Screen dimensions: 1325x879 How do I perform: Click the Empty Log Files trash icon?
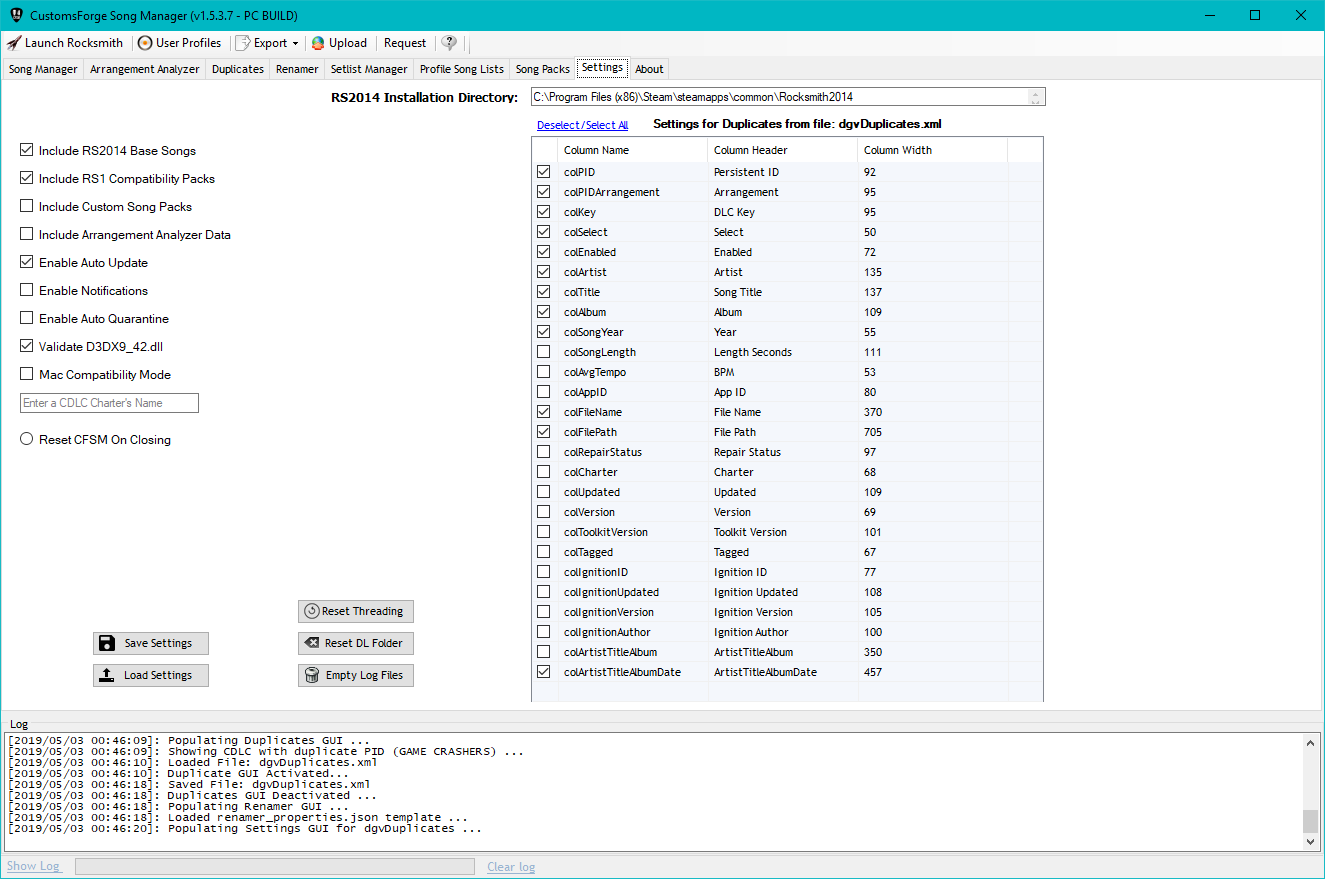click(311, 675)
